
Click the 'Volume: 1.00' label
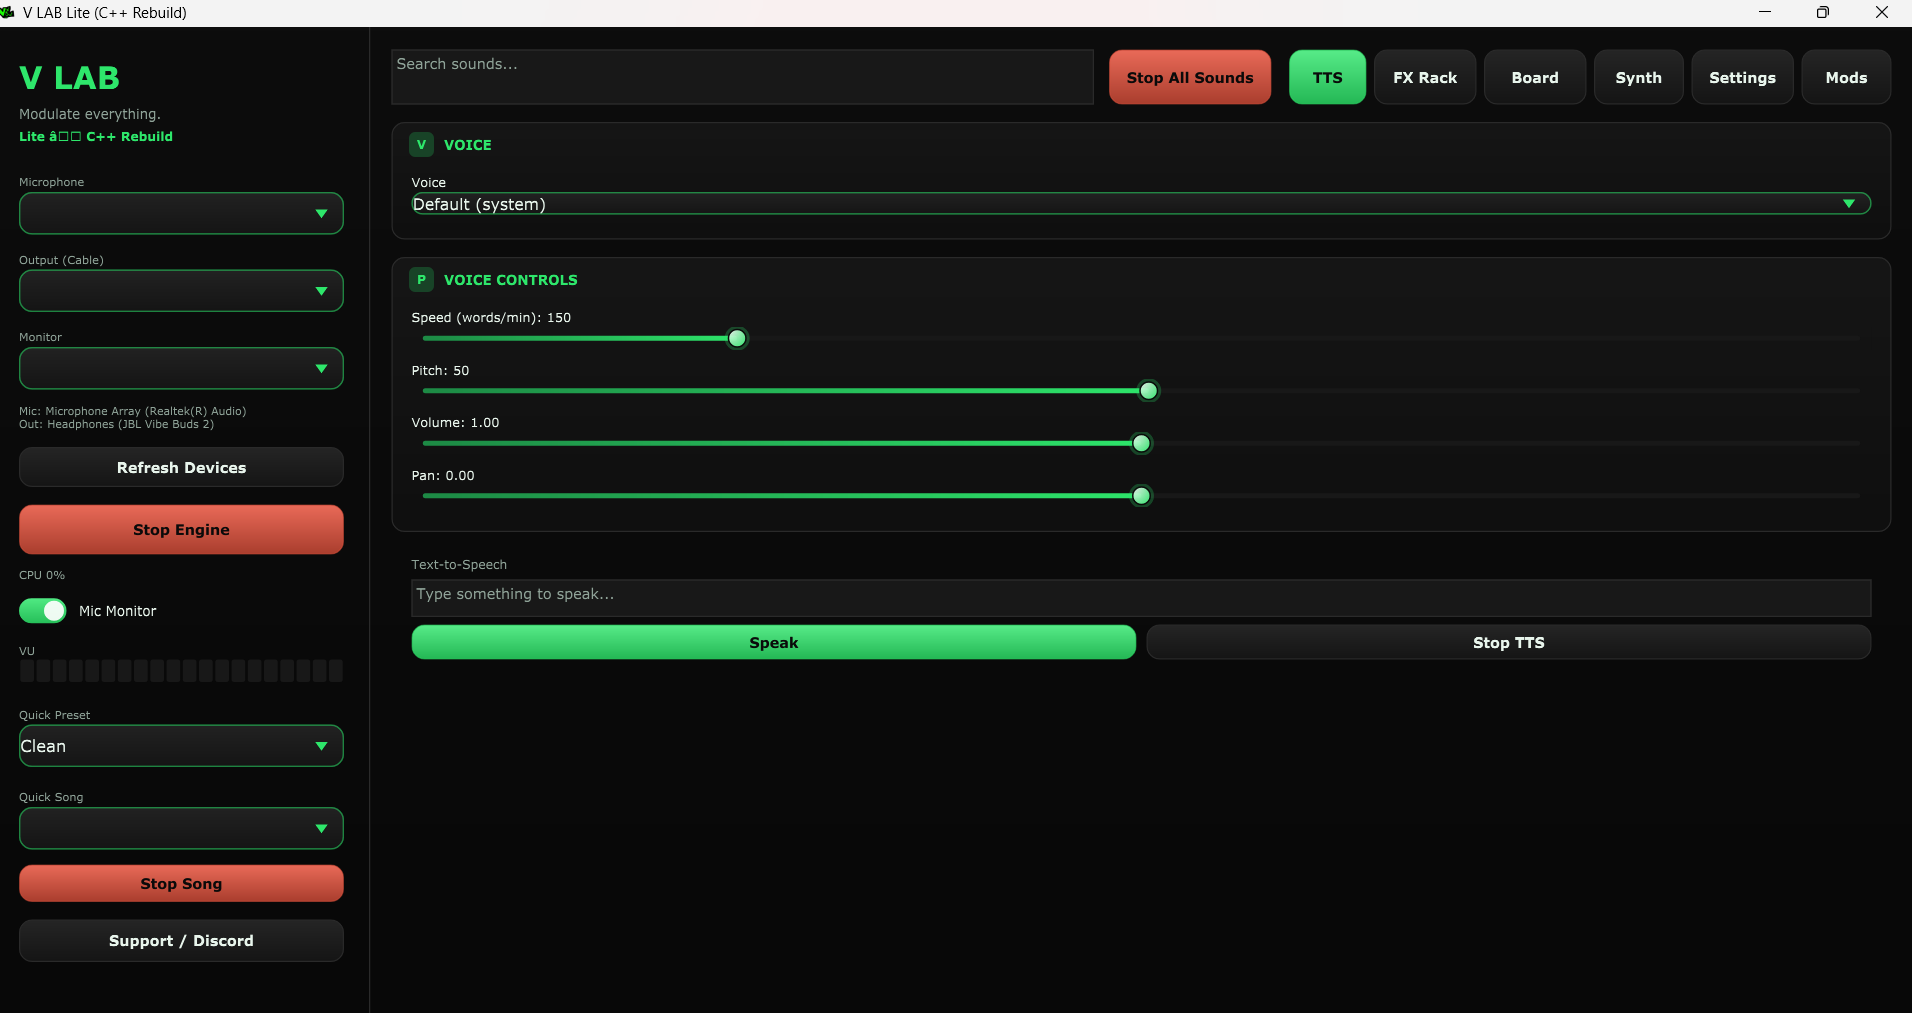tap(455, 423)
